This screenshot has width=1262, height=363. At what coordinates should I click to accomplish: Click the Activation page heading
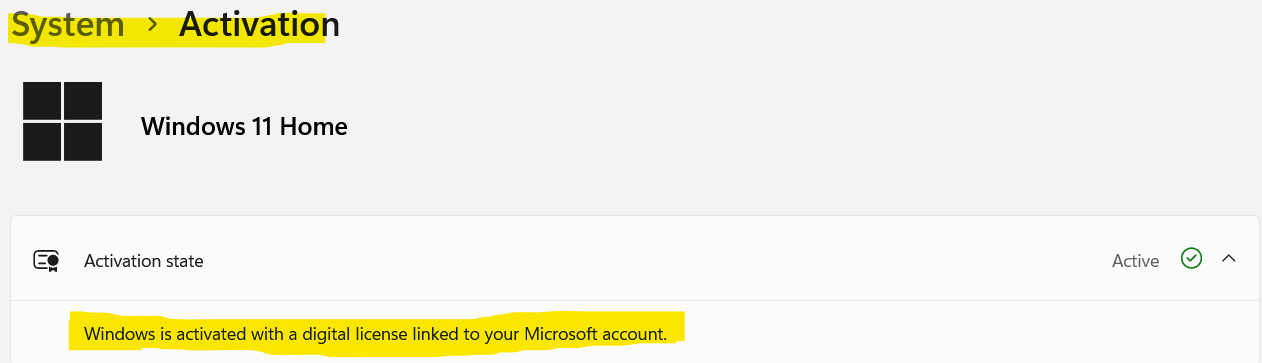coord(259,25)
